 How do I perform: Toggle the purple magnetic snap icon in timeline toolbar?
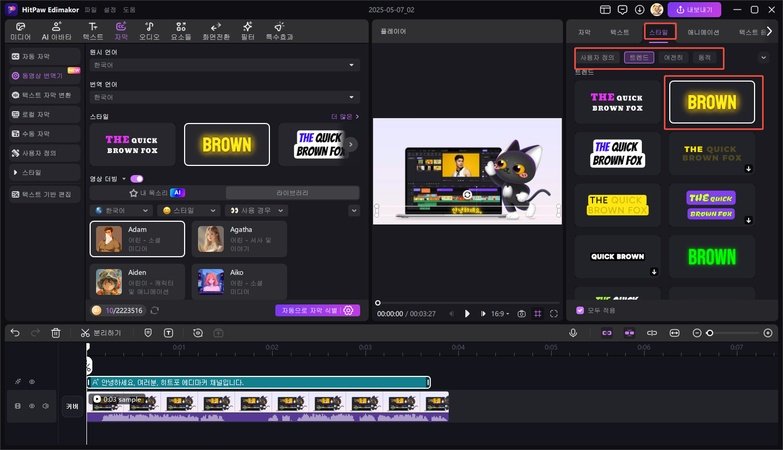pyautogui.click(x=629, y=333)
